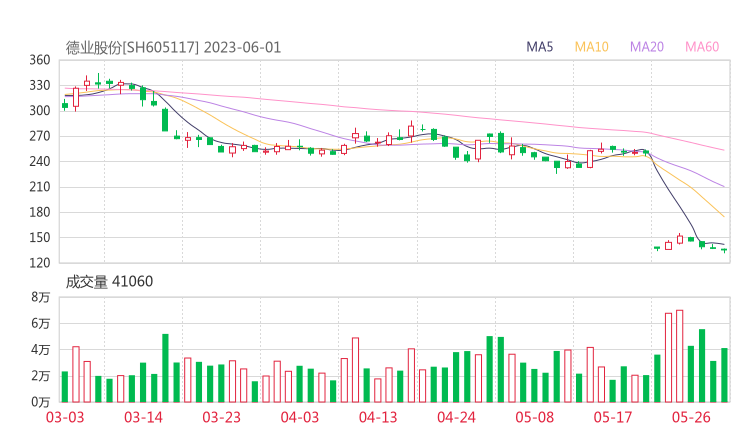This screenshot has width=740, height=440.
Task: Click the stock title 德业股份[SH605117] 2023-06-01
Action: pos(173,47)
